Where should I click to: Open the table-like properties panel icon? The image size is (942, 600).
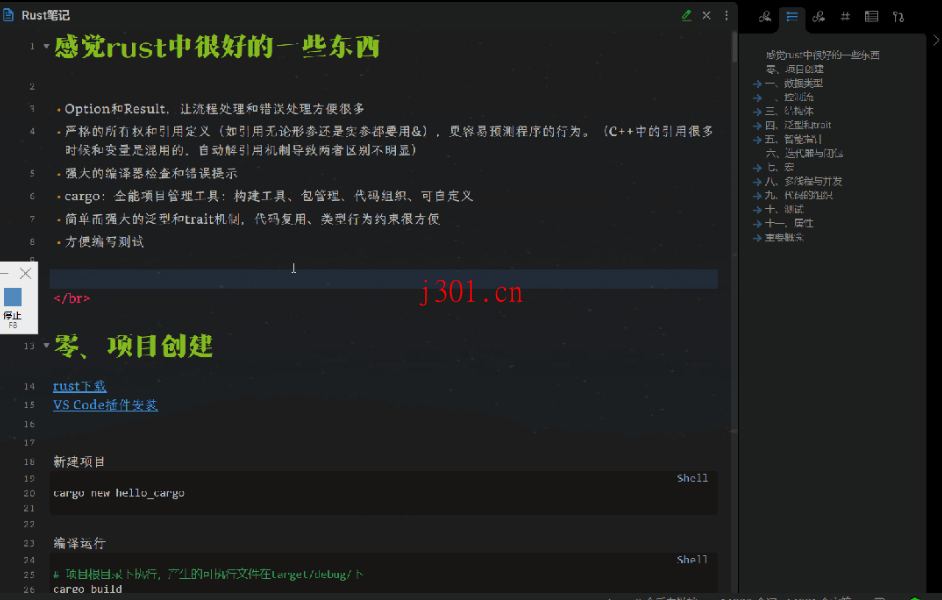(x=872, y=17)
